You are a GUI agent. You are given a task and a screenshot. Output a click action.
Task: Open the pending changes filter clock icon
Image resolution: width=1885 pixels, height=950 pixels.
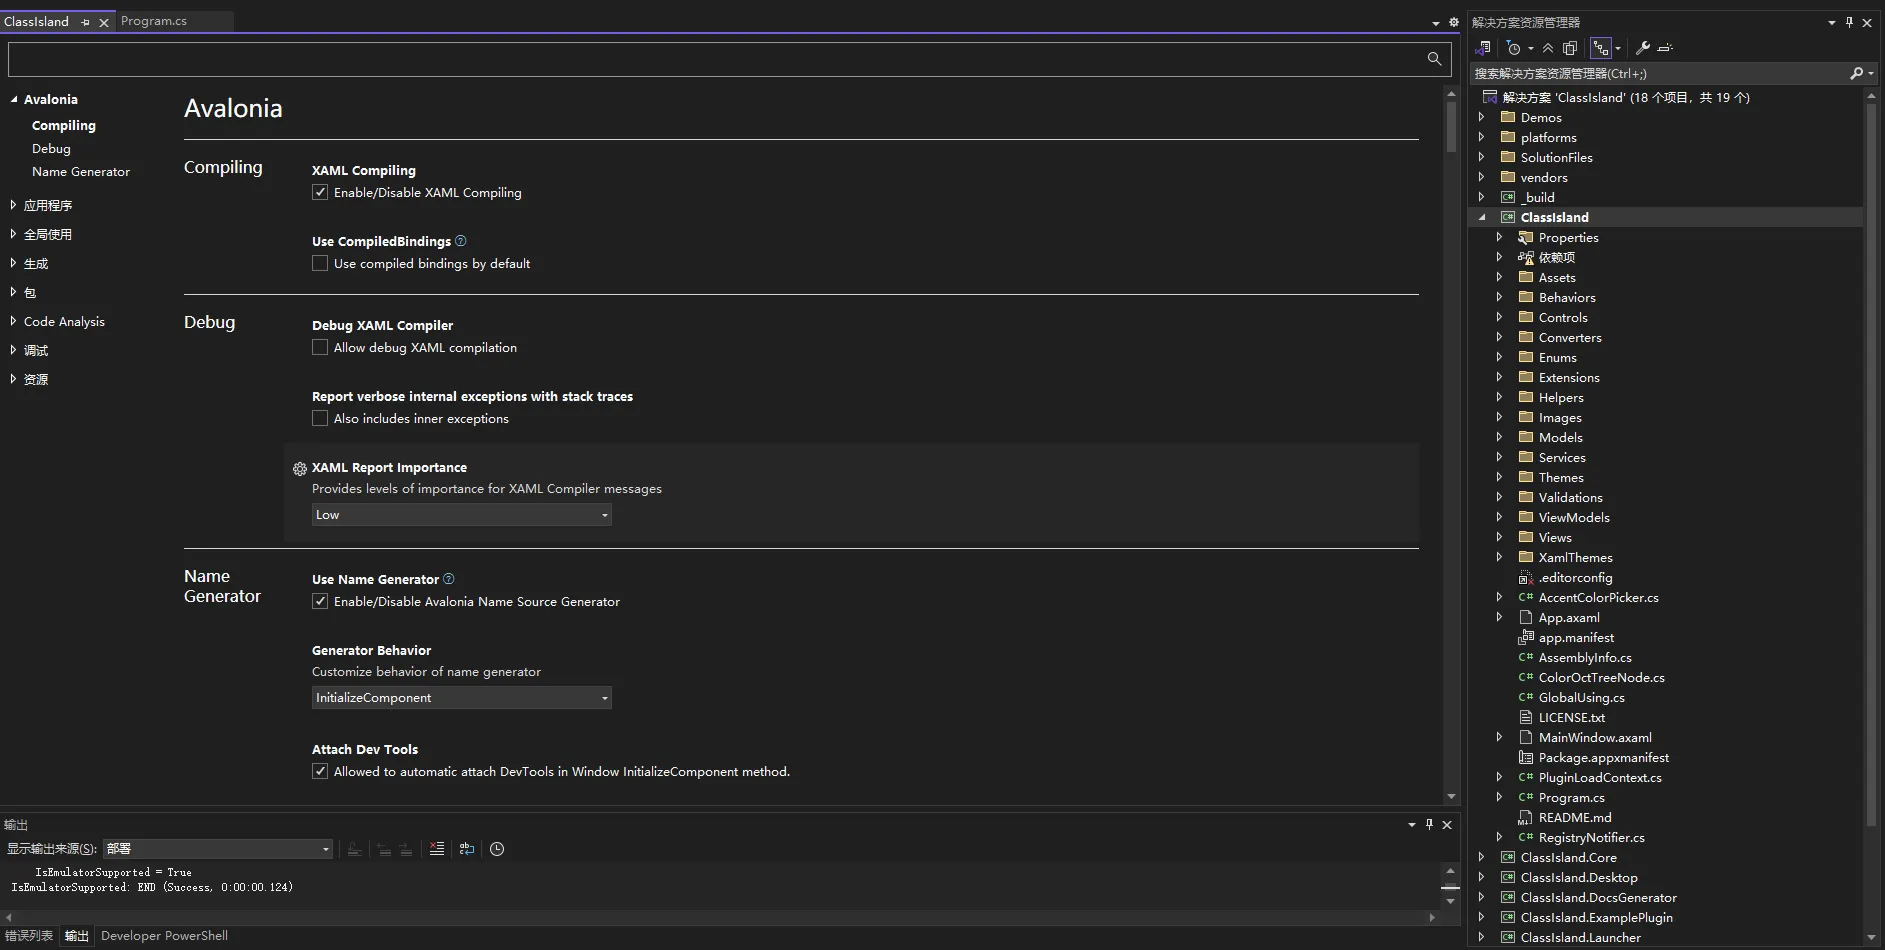(x=1513, y=48)
